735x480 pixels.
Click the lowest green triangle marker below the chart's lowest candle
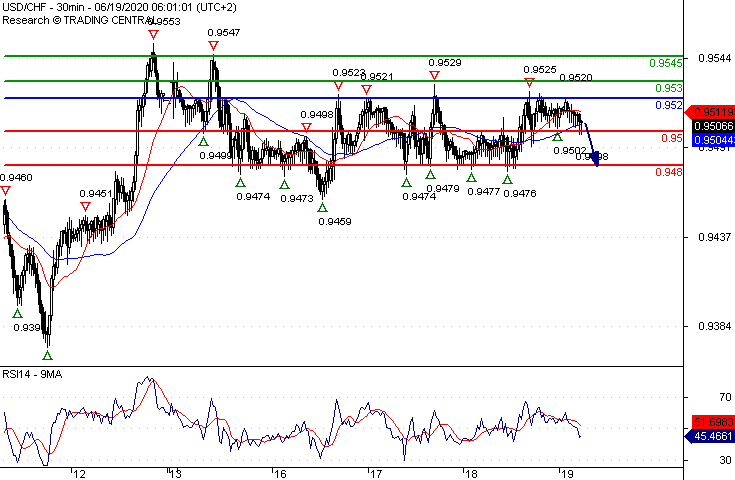coord(47,355)
